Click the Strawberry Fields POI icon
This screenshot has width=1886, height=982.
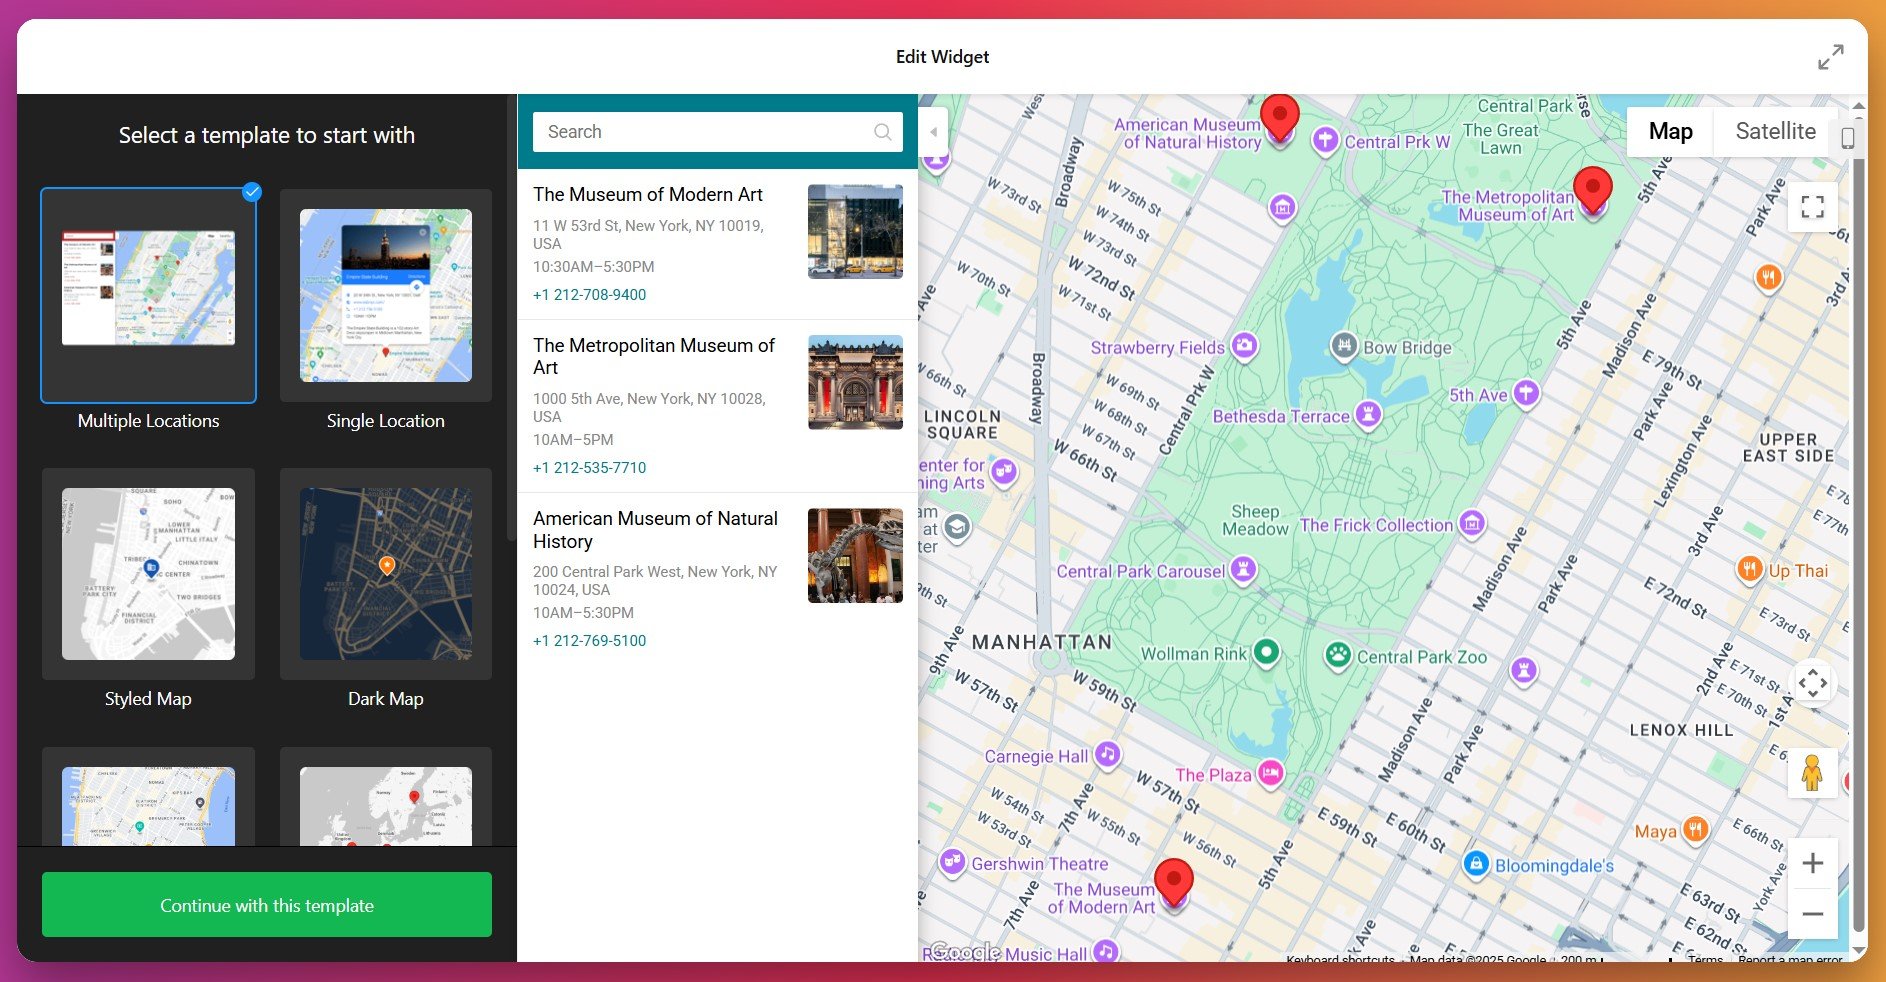tap(1242, 346)
